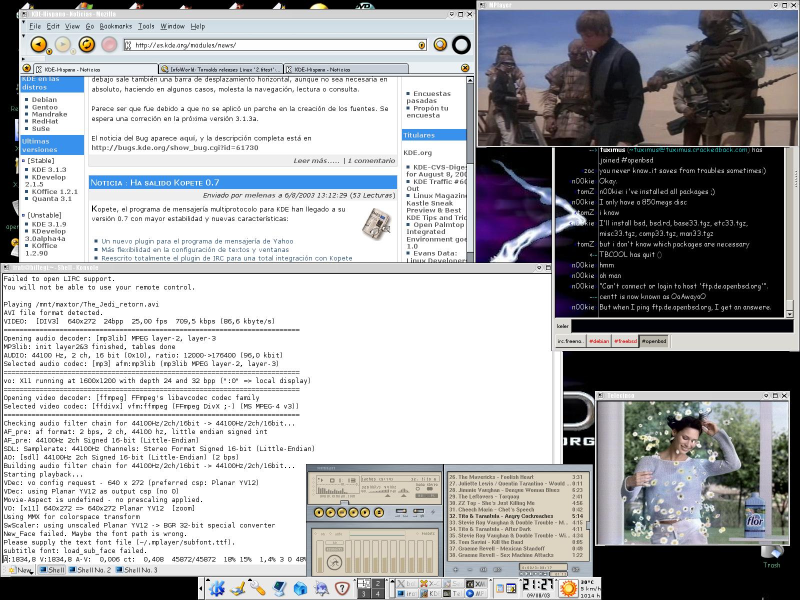This screenshot has width=800, height=600.
Task: Click the Trash icon on the desktop
Action: (x=772, y=555)
